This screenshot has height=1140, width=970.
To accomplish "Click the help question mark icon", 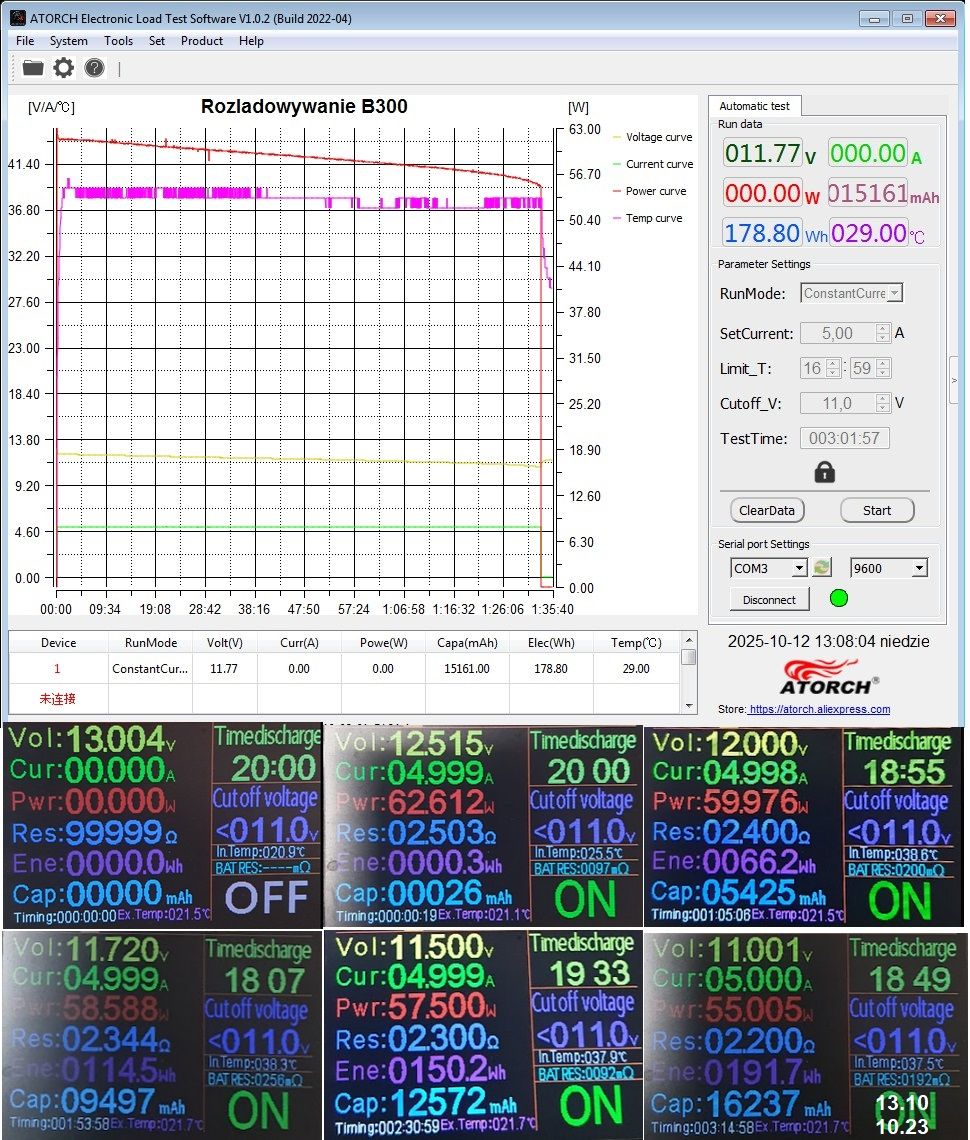I will click(95, 68).
